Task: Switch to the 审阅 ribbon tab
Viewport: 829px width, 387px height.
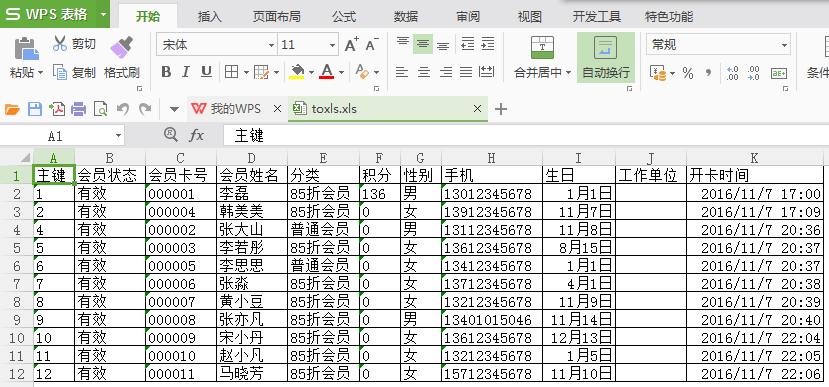Action: (468, 16)
